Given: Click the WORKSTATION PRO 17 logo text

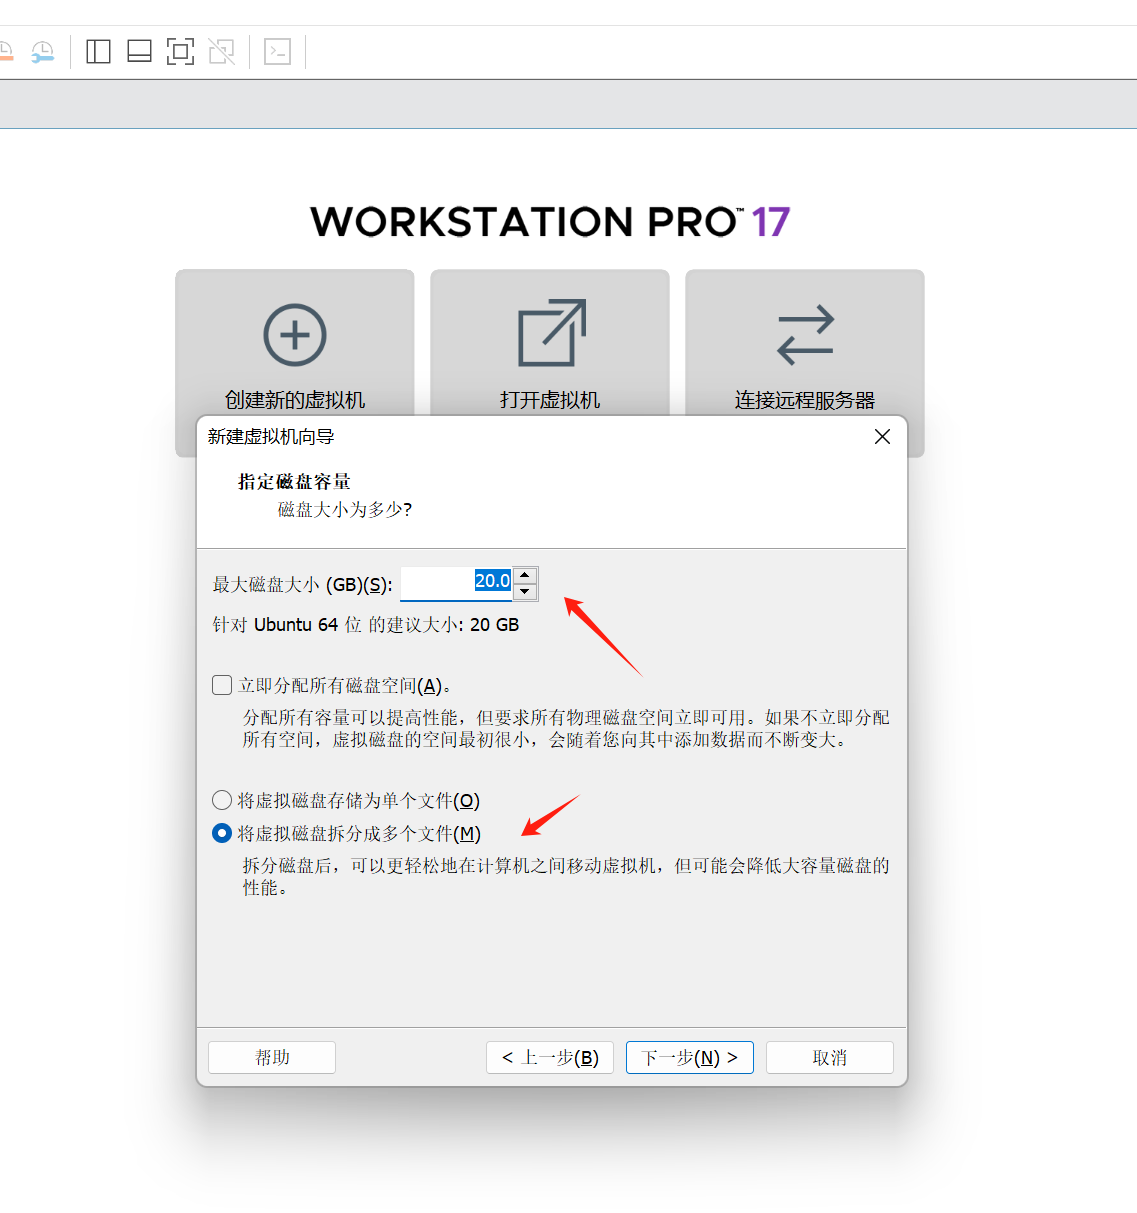Looking at the screenshot, I should [550, 221].
